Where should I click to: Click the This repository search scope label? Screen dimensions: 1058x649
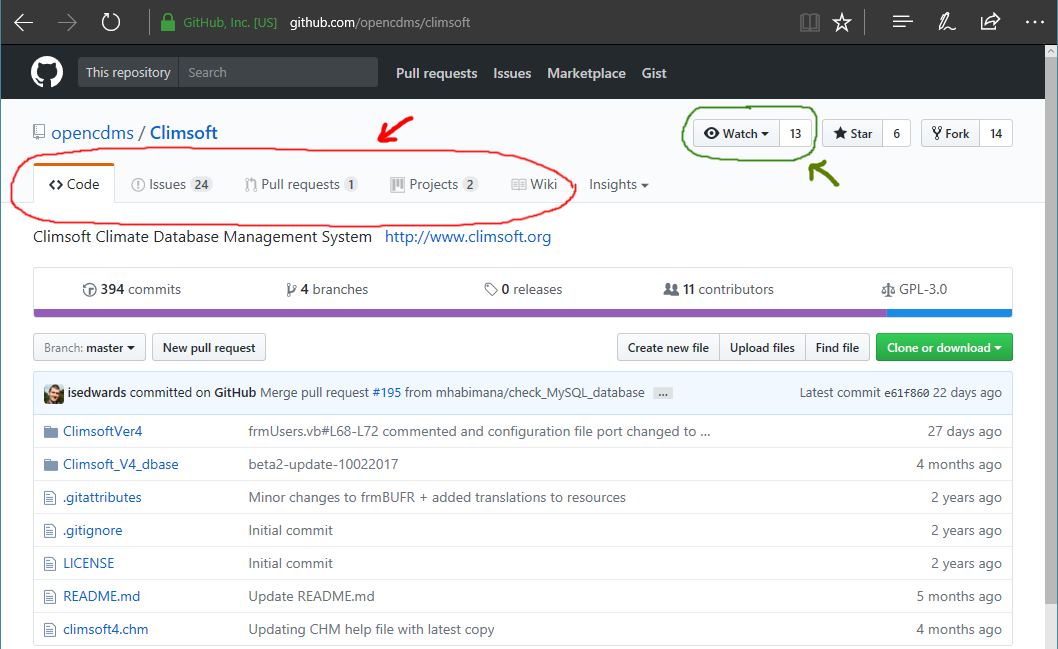(128, 72)
